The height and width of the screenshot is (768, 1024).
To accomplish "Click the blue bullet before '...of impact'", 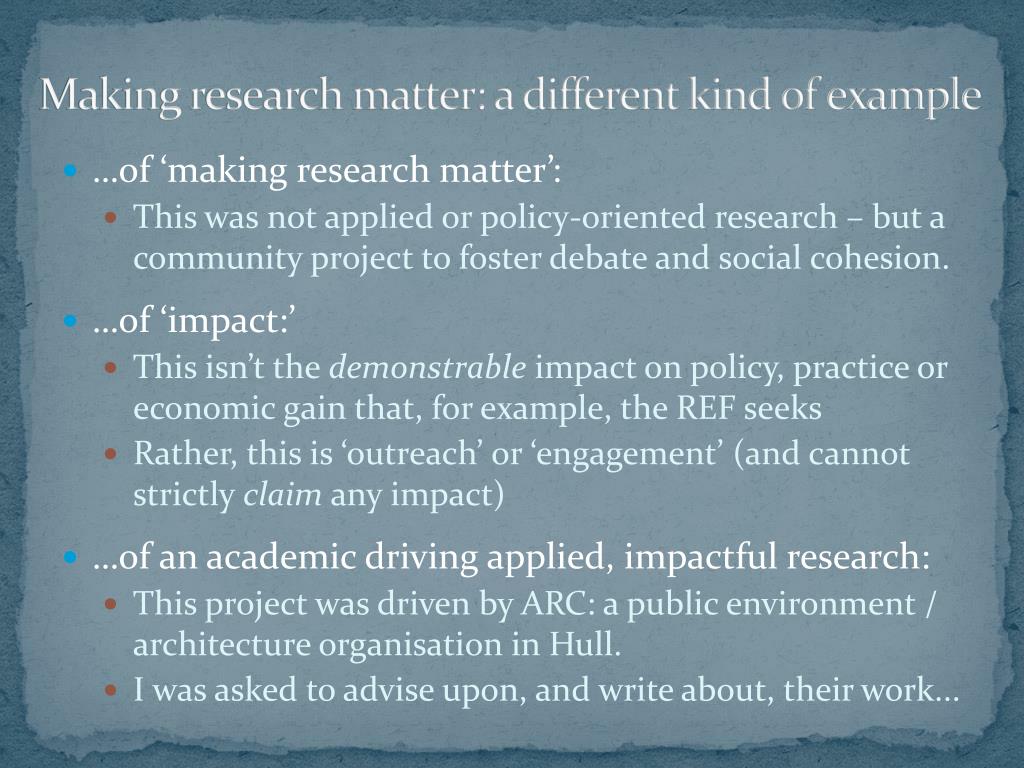I will pyautogui.click(x=71, y=321).
